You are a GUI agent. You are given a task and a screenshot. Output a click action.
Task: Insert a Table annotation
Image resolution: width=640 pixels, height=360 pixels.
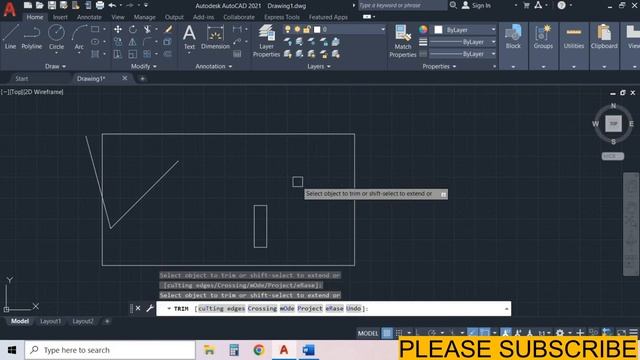click(237, 54)
